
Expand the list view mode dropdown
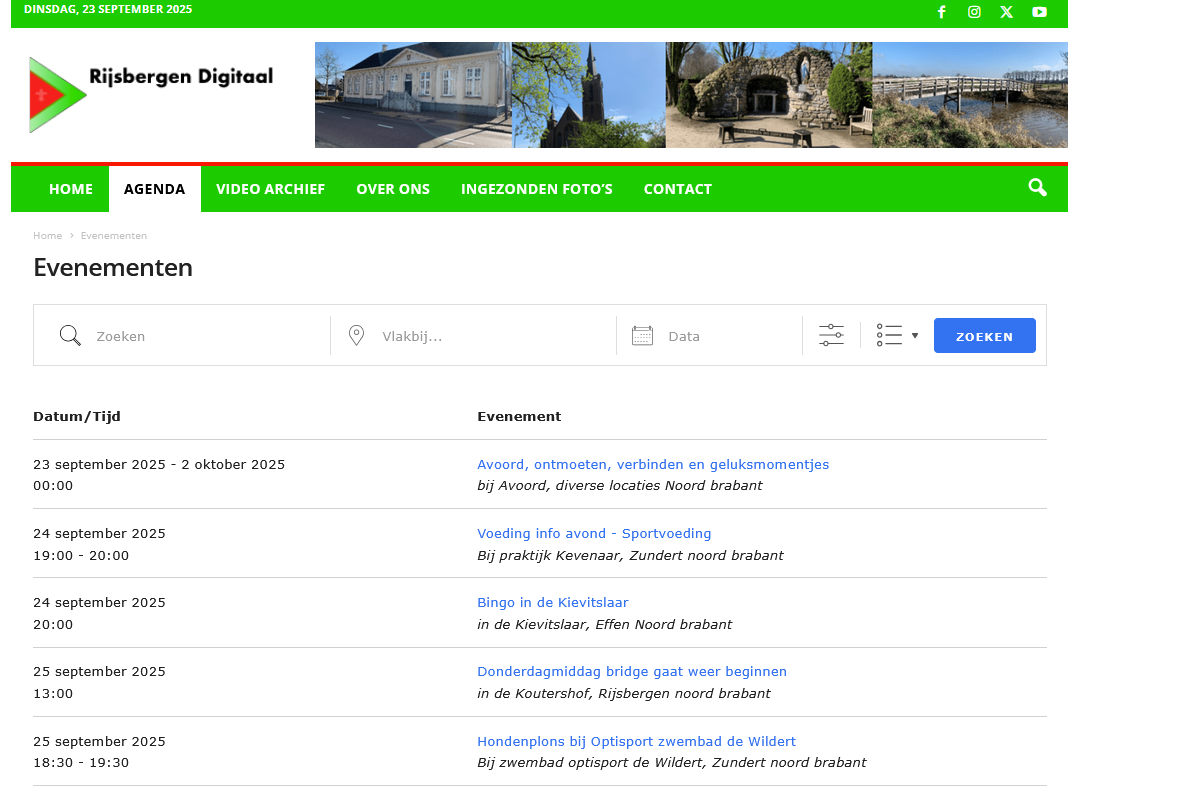897,335
